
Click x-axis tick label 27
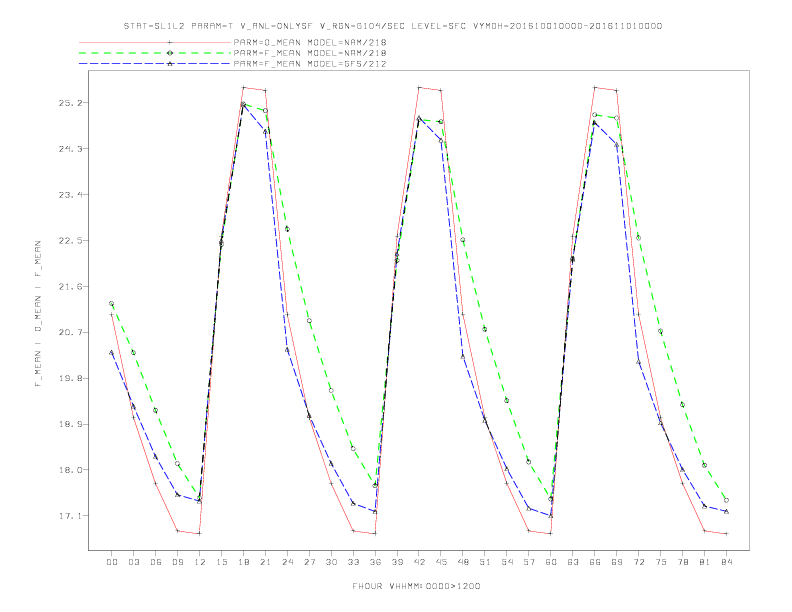[x=309, y=562]
